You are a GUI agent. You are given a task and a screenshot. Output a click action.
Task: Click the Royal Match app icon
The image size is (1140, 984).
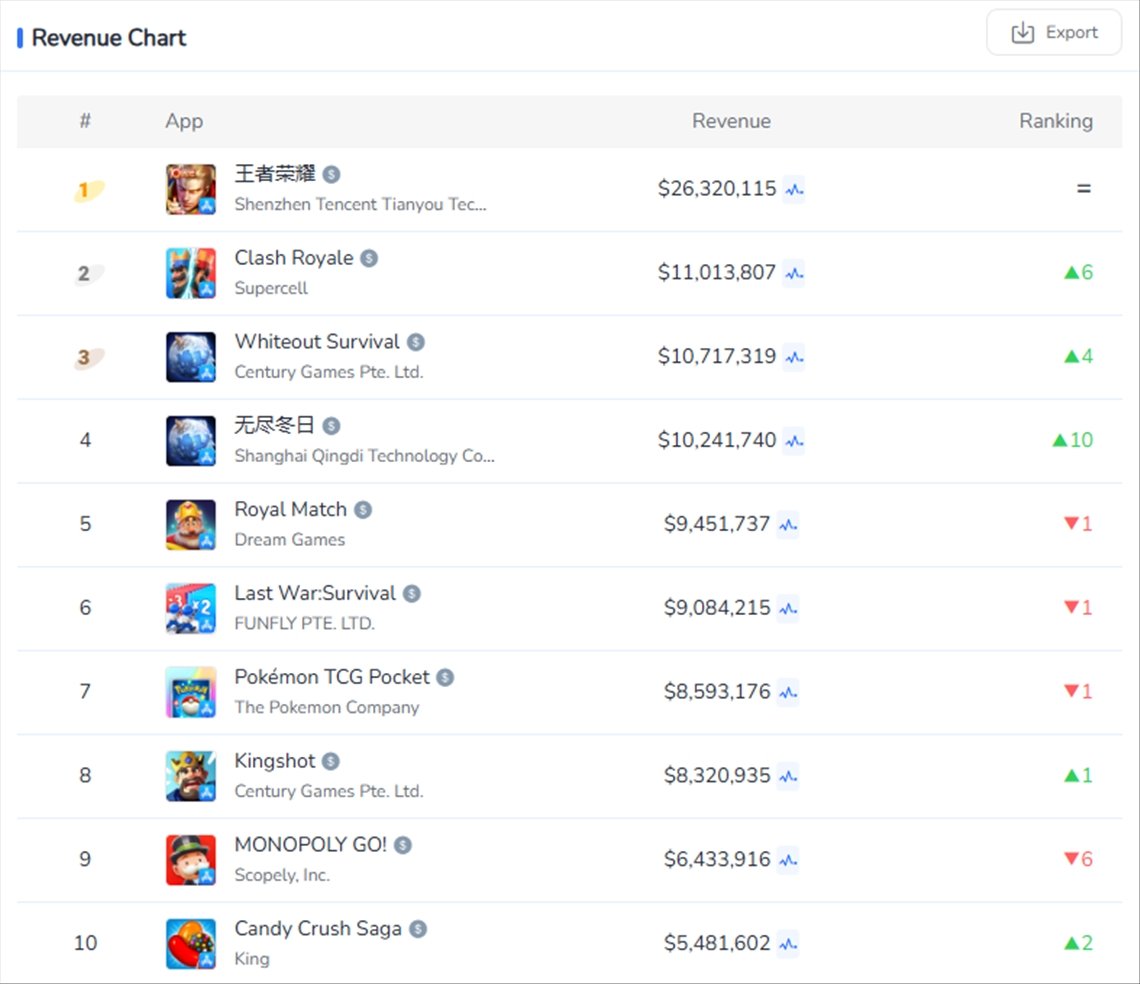point(191,524)
